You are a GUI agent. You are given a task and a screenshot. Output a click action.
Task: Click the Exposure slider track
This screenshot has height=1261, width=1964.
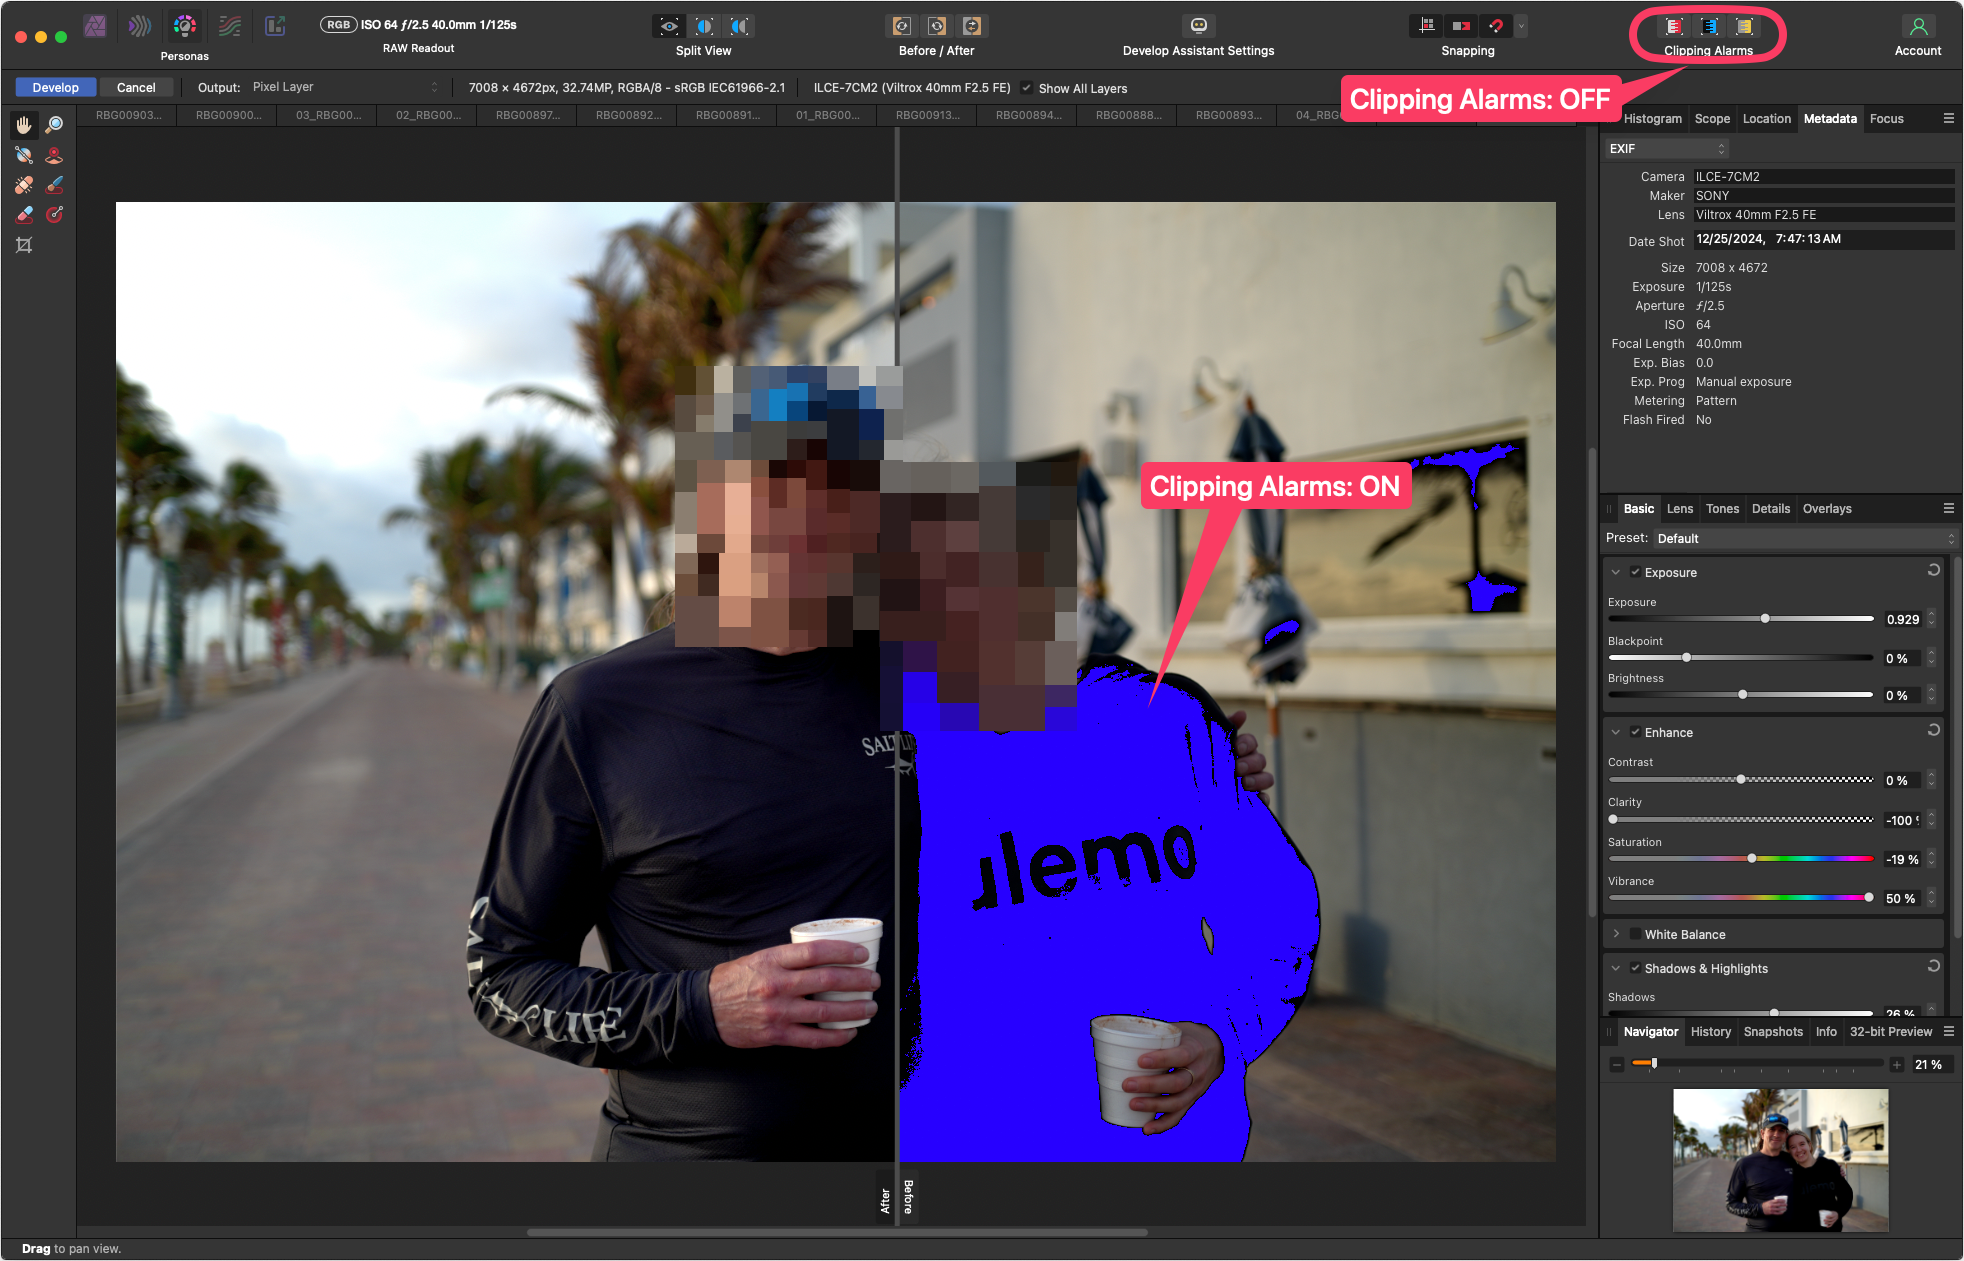click(1740, 619)
